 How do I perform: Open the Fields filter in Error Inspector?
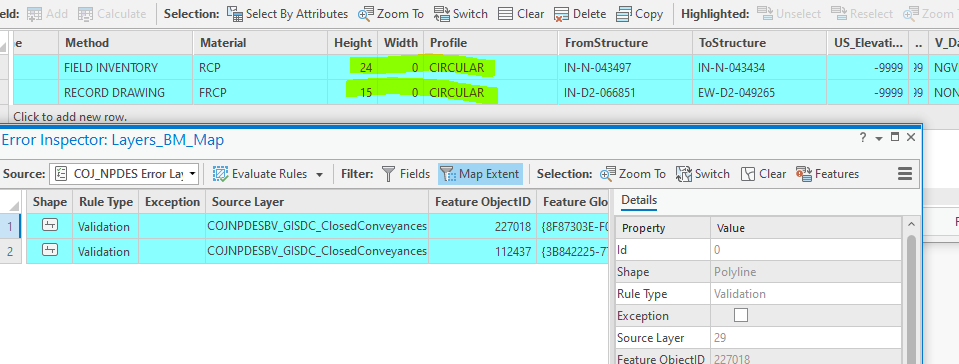[x=405, y=174]
